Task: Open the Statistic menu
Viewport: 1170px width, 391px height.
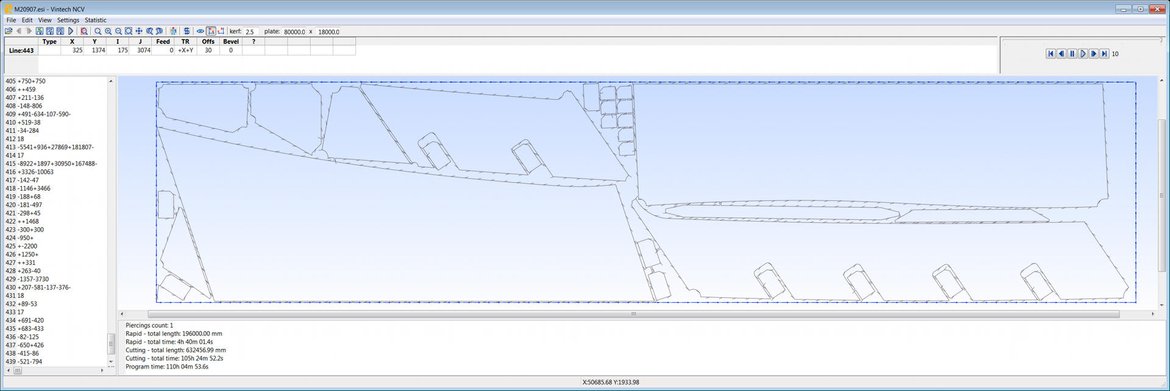Action: (96, 20)
